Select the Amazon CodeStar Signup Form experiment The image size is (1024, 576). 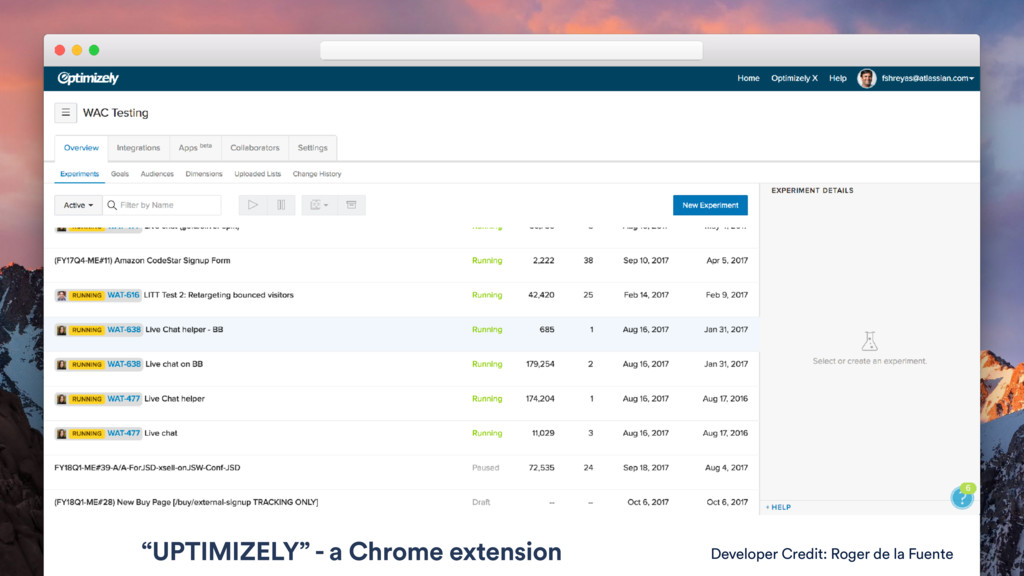142,261
